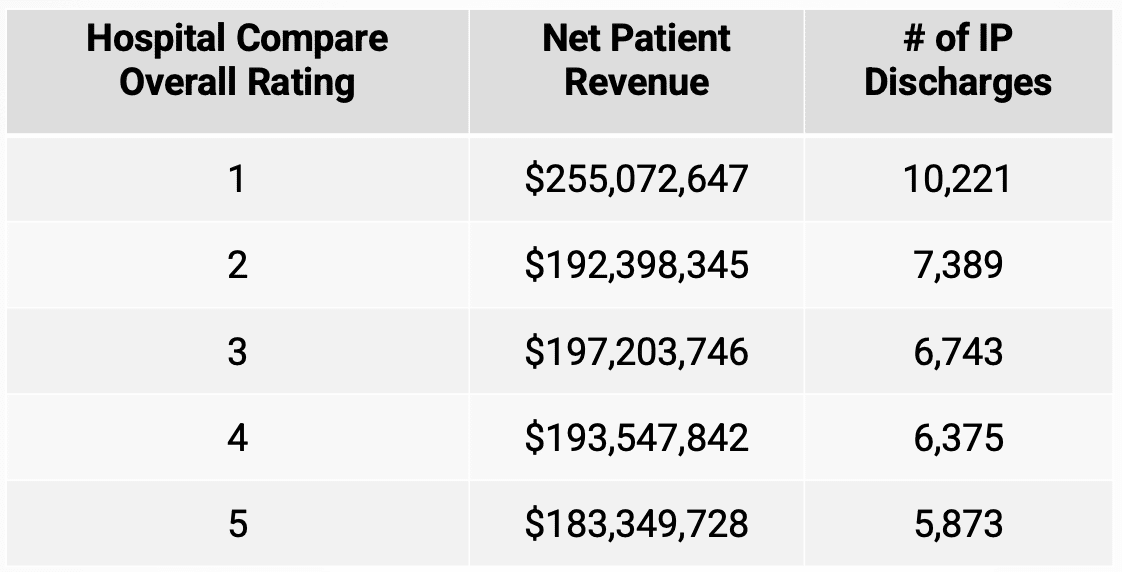Click the word "Discharges" in the header
1122x572 pixels.
(957, 82)
